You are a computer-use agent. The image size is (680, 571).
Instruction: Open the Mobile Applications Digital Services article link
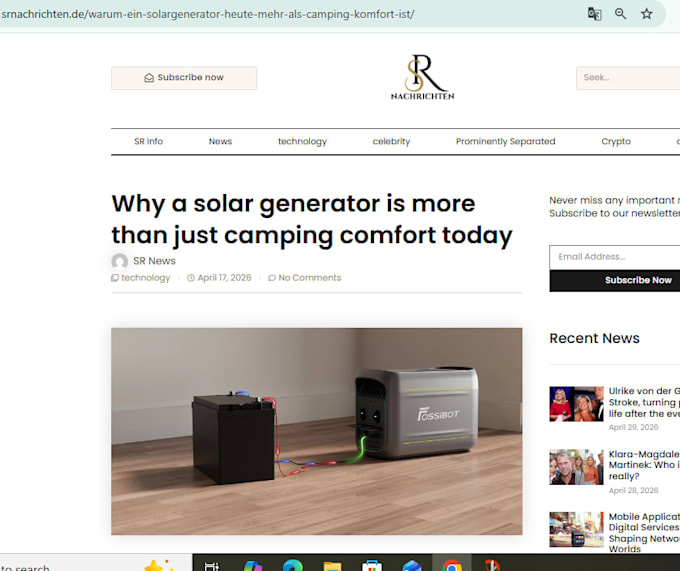(x=644, y=533)
